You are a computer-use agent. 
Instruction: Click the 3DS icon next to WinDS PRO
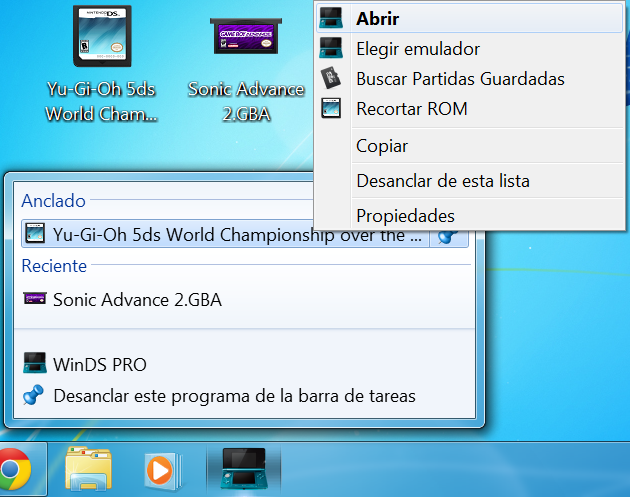pyautogui.click(x=35, y=363)
